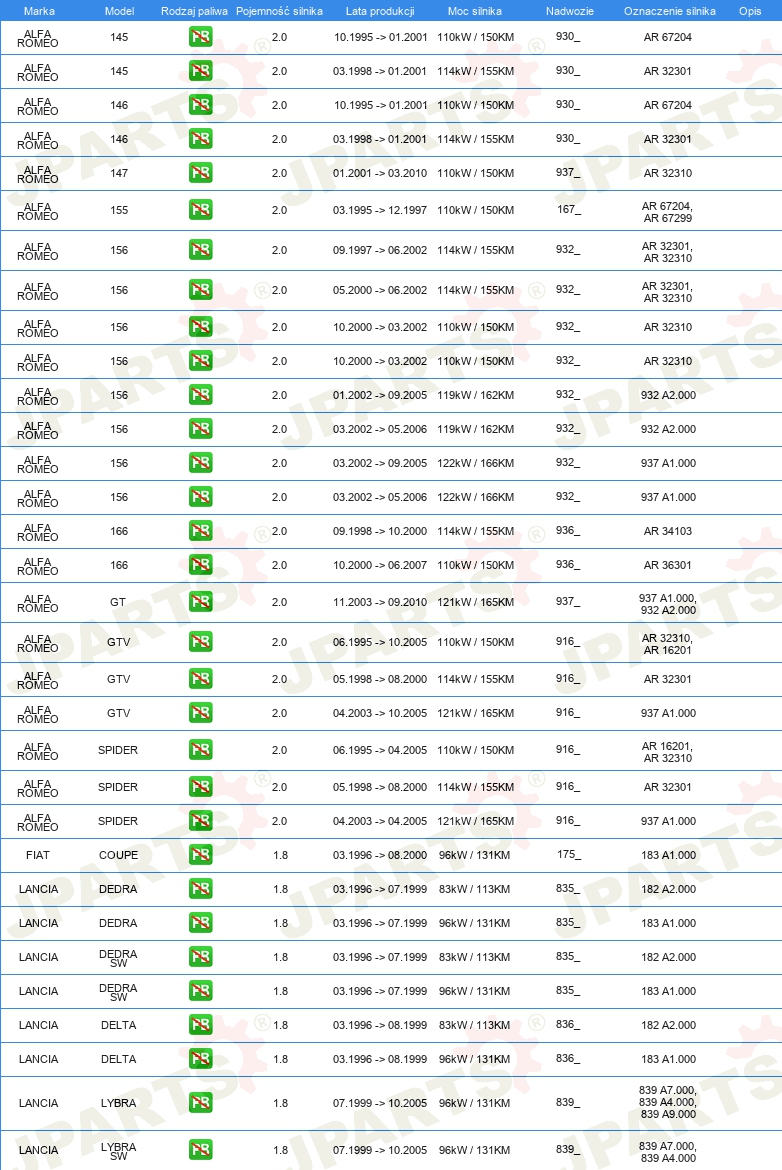782x1170 pixels.
Task: Click the Nadwozie column header
Action: click(569, 11)
